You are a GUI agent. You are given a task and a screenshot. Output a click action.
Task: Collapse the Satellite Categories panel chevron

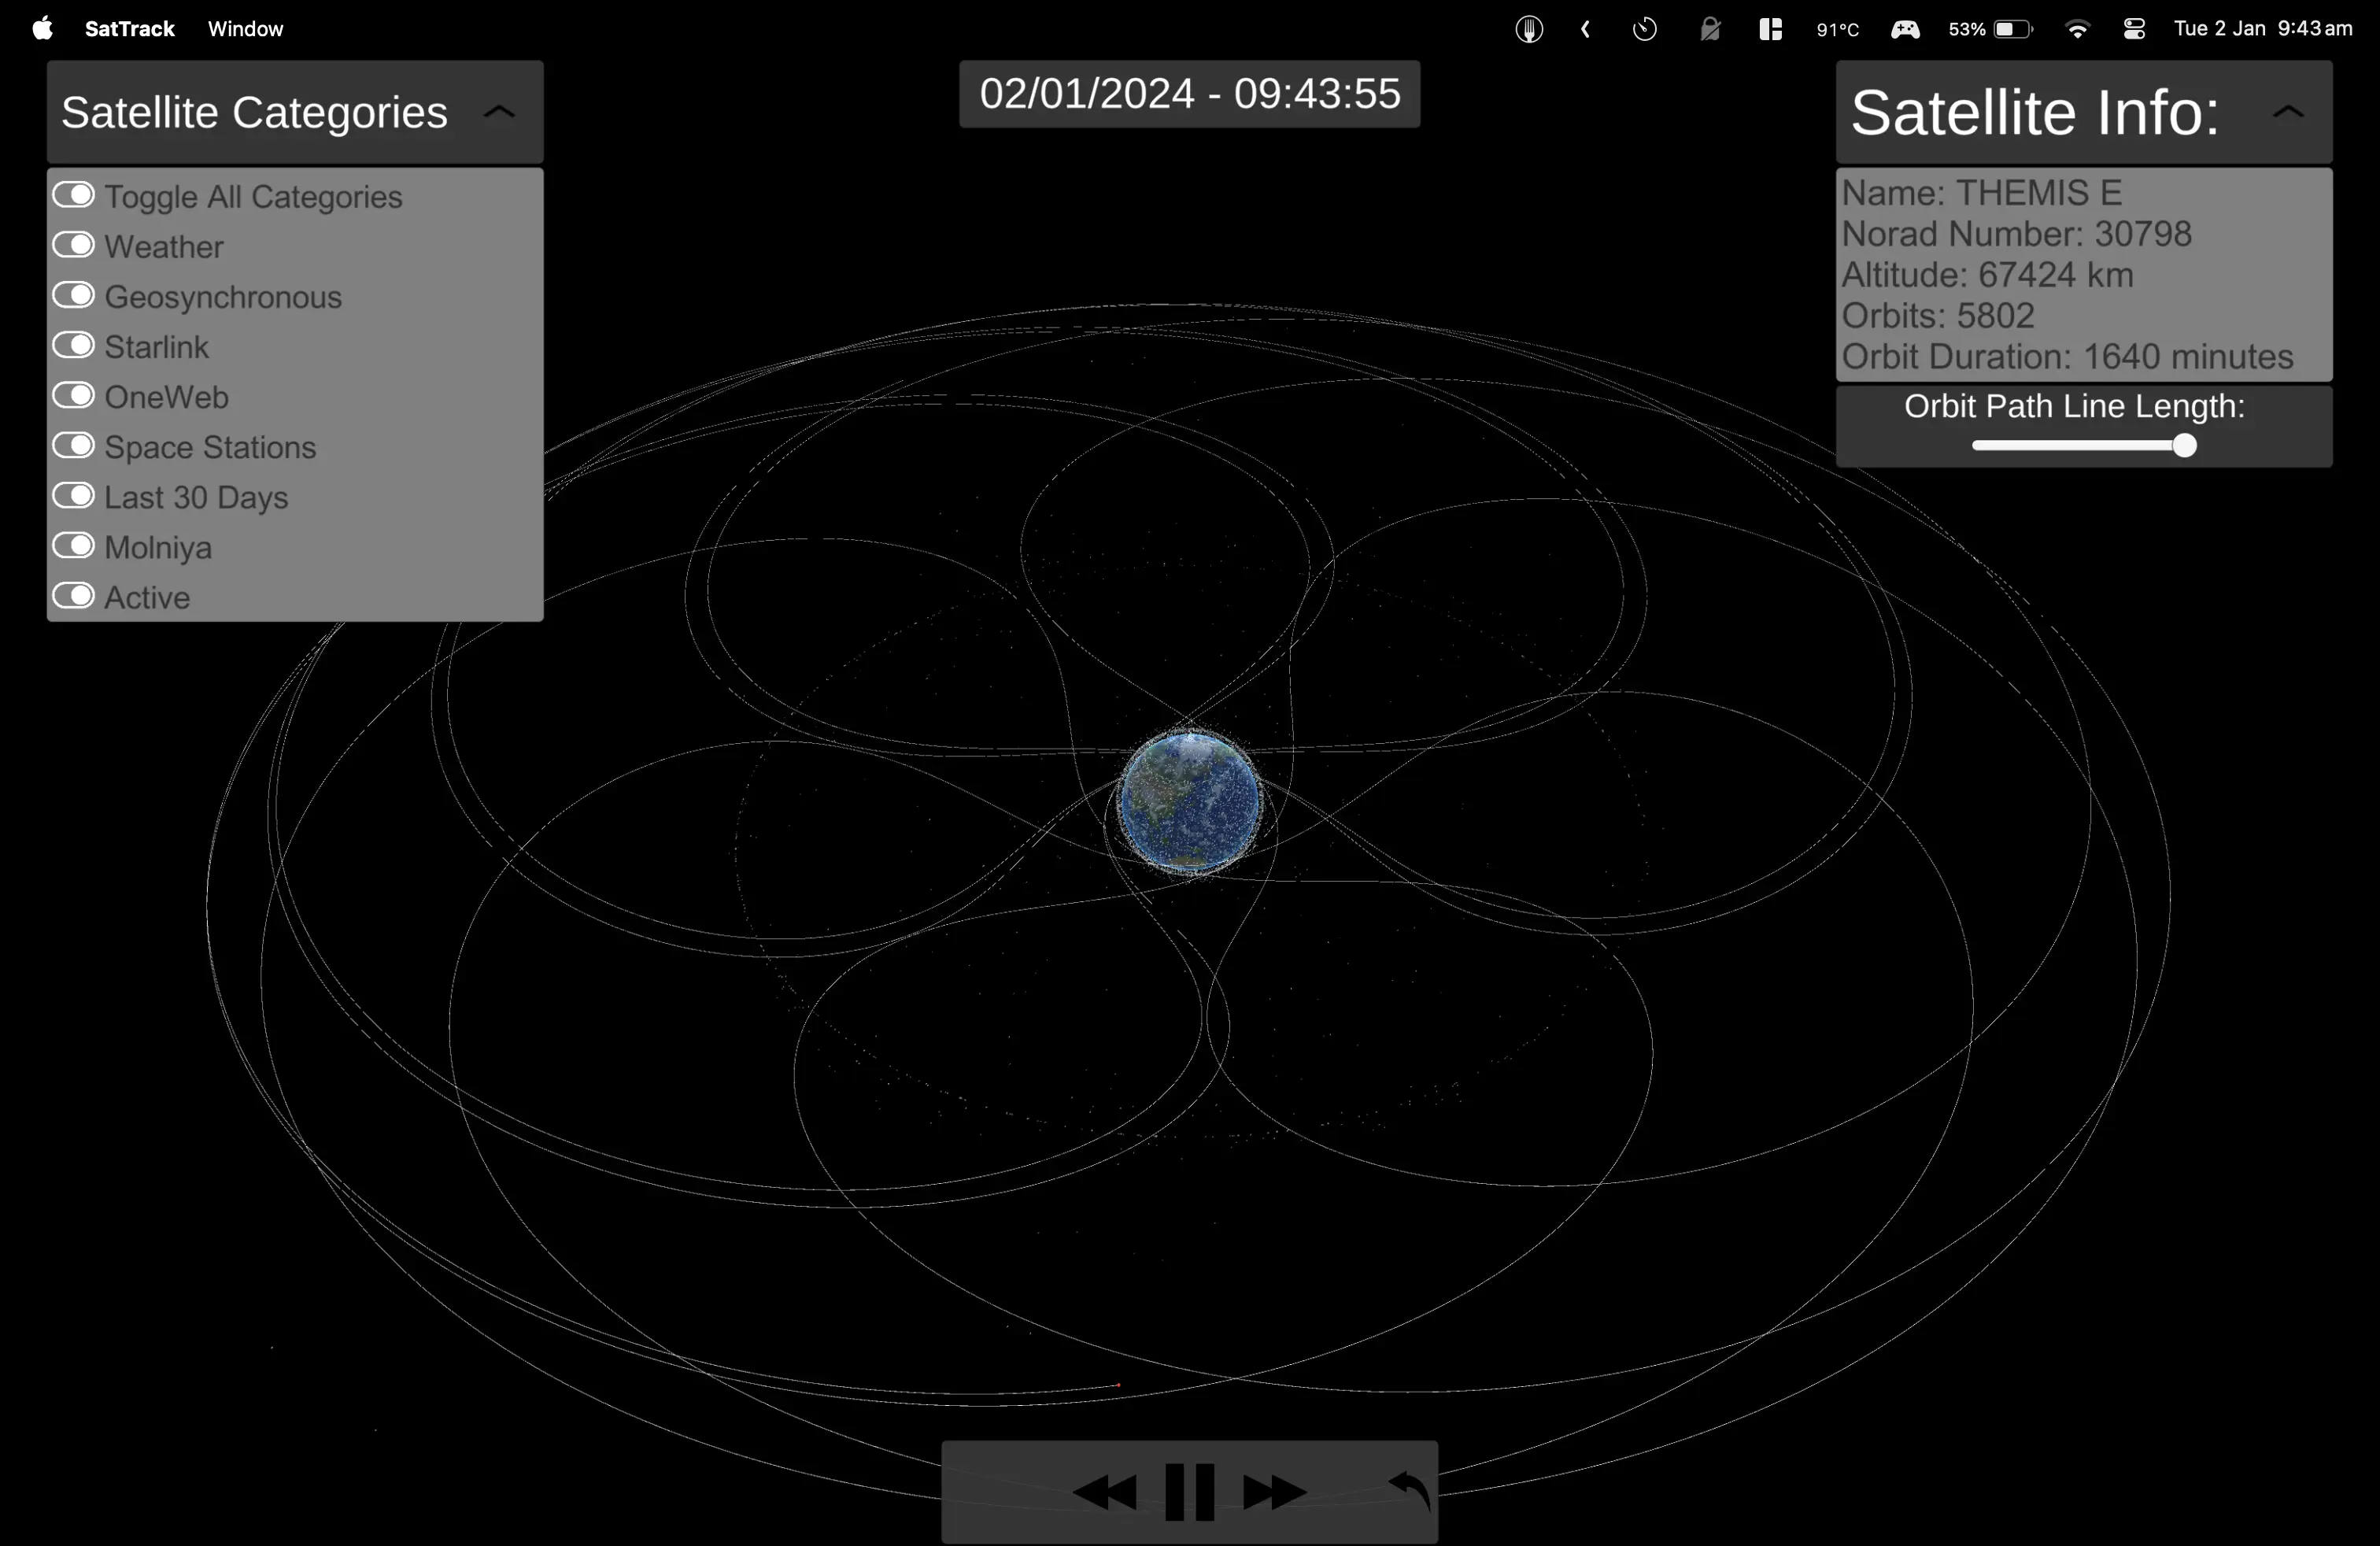(x=500, y=112)
